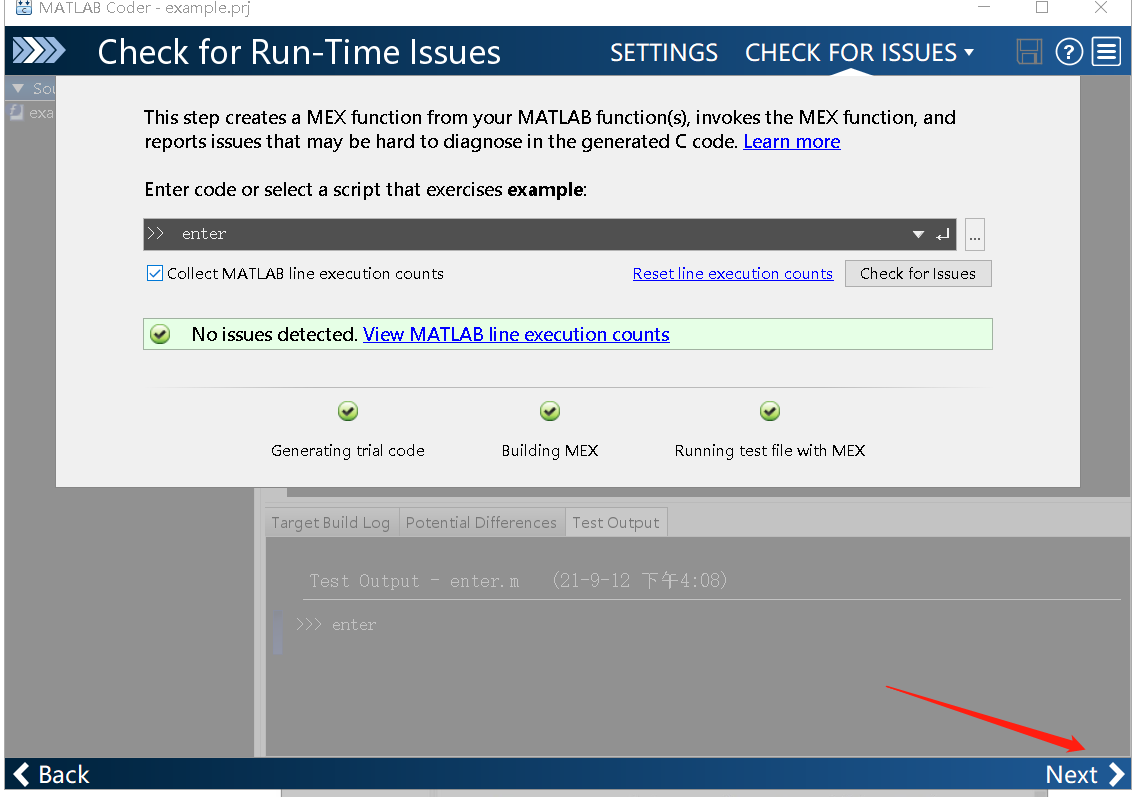Click the Reset line execution counts link
1146x797 pixels.
coord(732,273)
